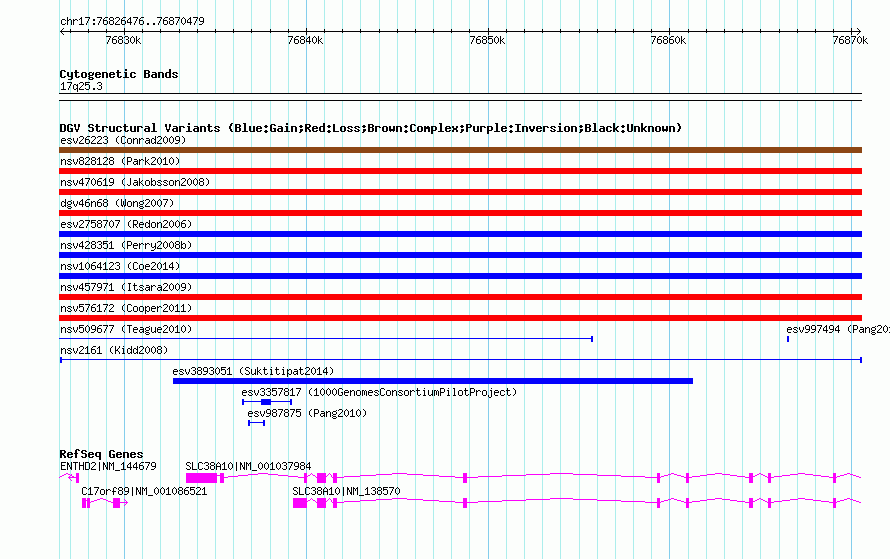Screen dimensions: 890x559
Task: Click the esv997494 variant marker
Action: 788,339
